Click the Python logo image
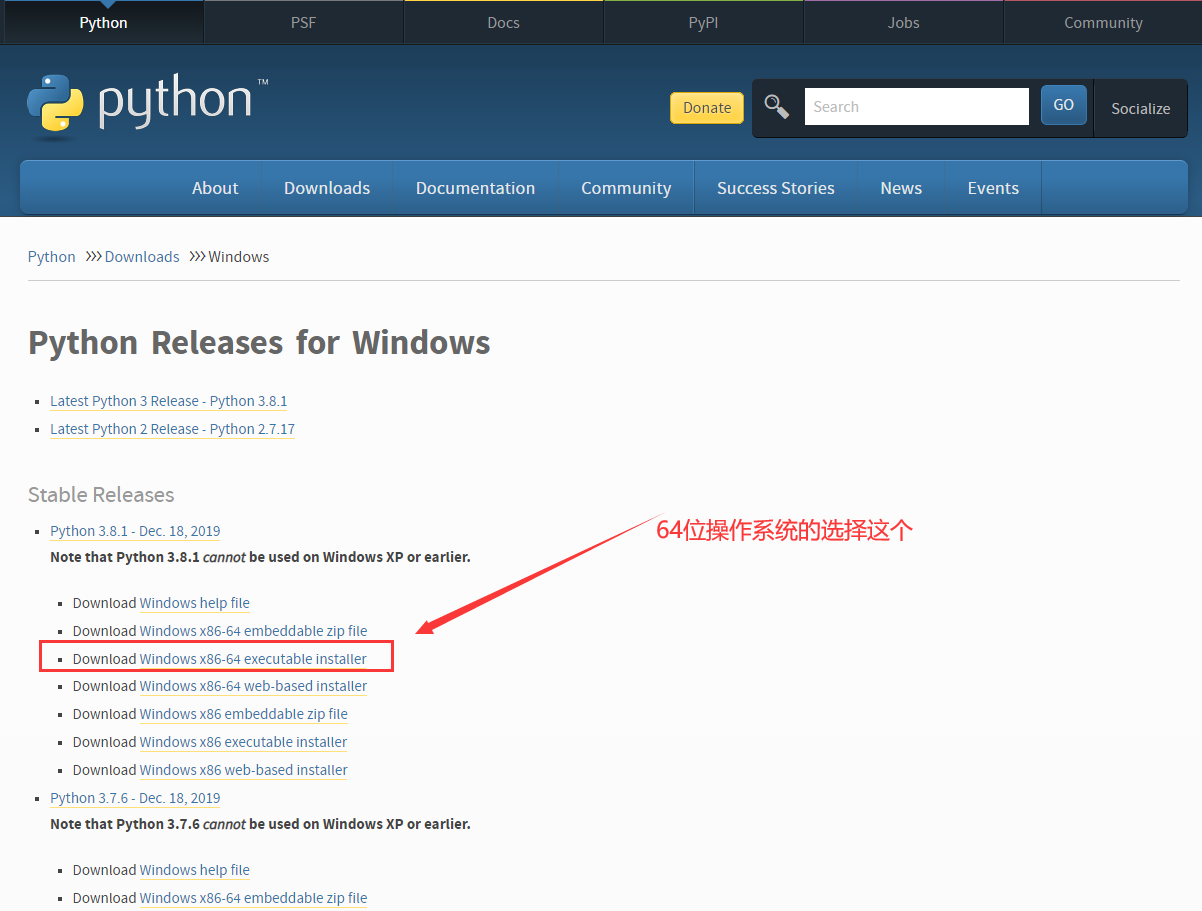 click(x=148, y=106)
